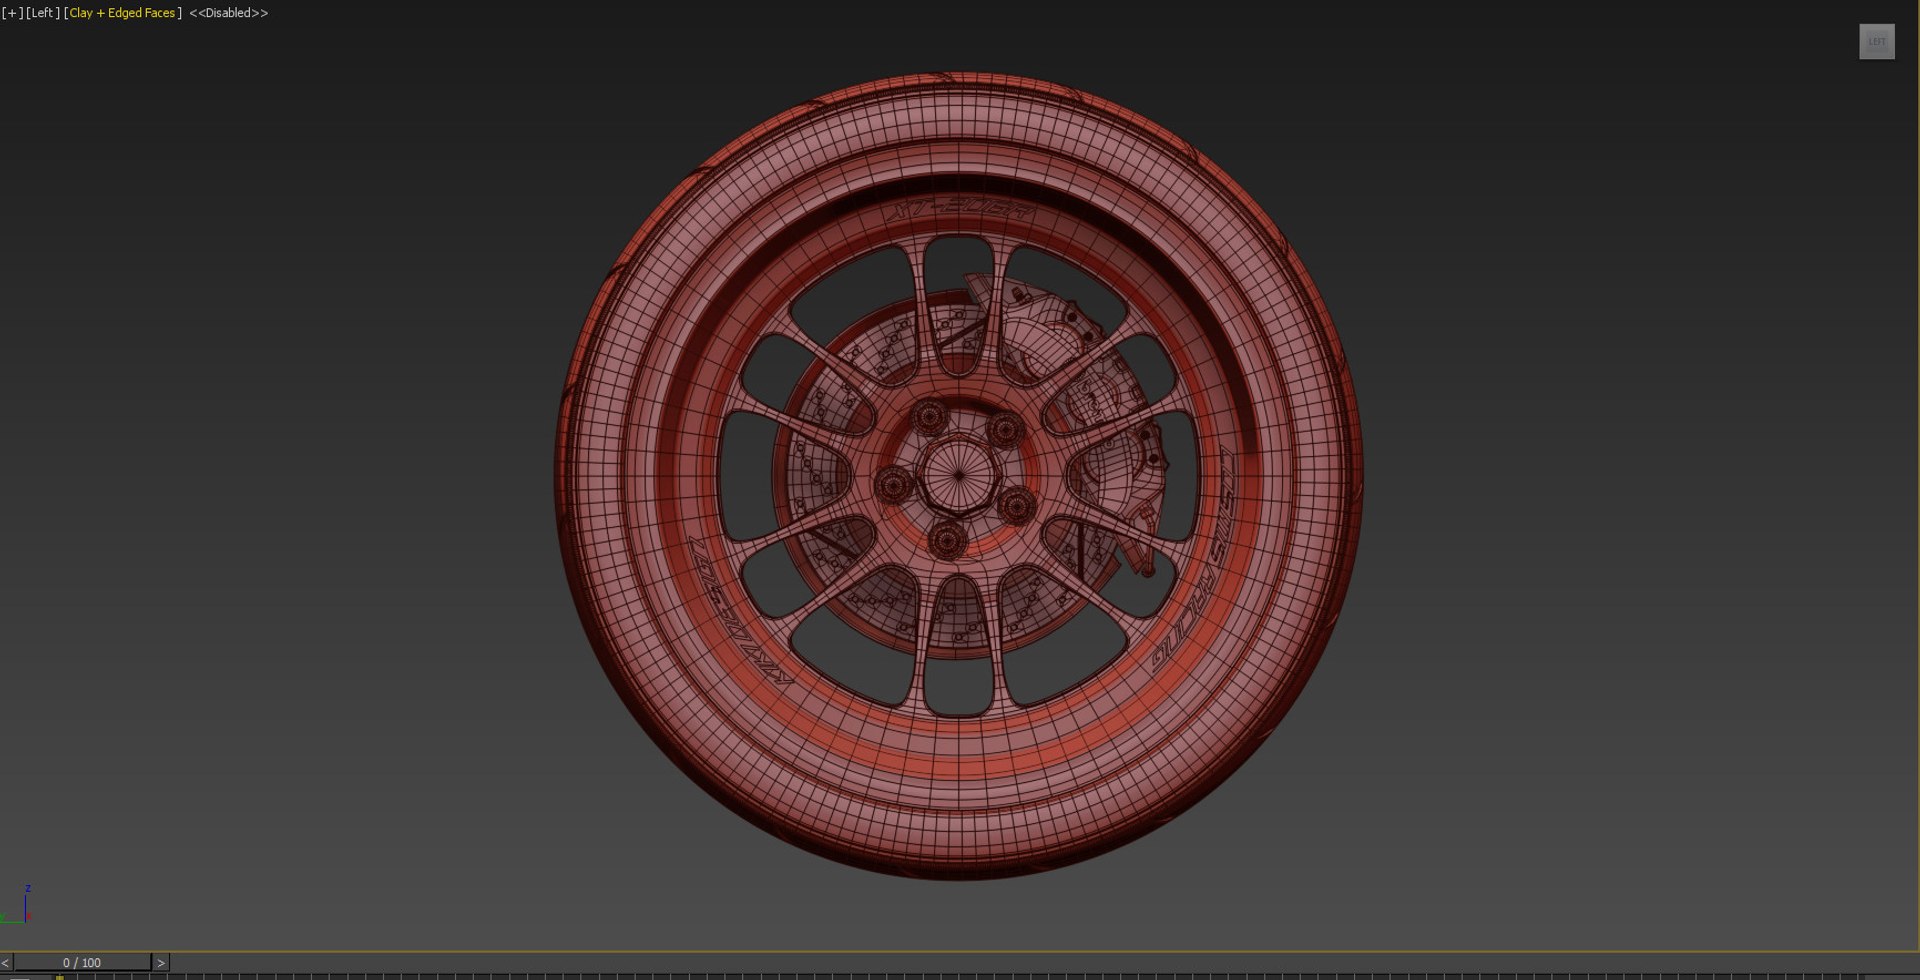The height and width of the screenshot is (980, 1920).
Task: Click the <<Disabled>> viewport filter label
Action: (229, 13)
